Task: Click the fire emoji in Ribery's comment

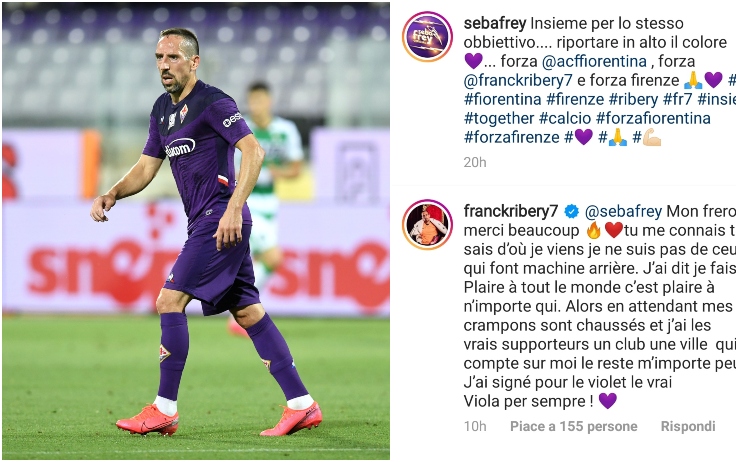Action: pos(594,231)
